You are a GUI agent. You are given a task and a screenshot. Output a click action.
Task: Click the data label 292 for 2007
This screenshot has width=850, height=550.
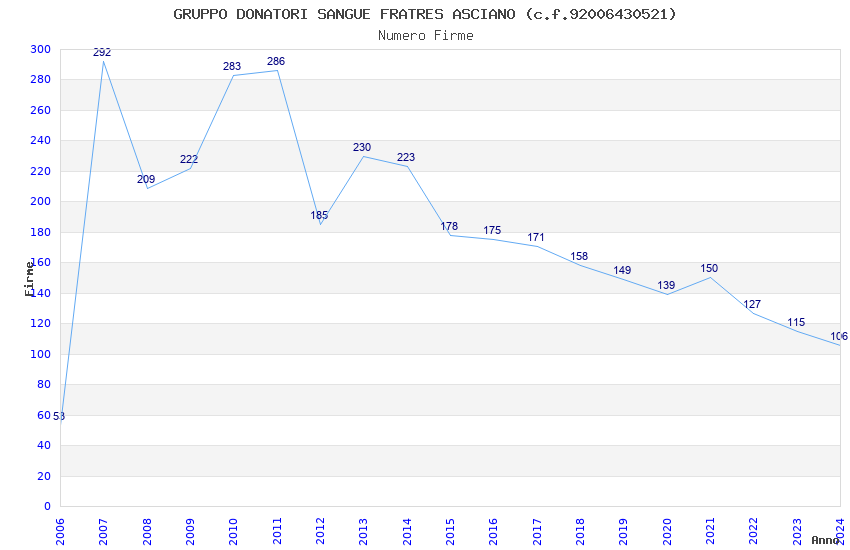102,53
